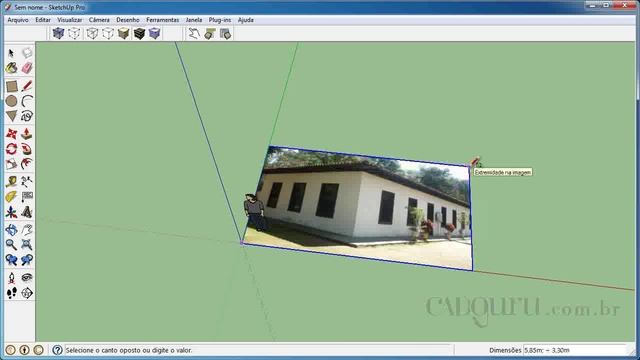Pick the Dimension tool
This screenshot has height=360, width=640.
click(27, 181)
